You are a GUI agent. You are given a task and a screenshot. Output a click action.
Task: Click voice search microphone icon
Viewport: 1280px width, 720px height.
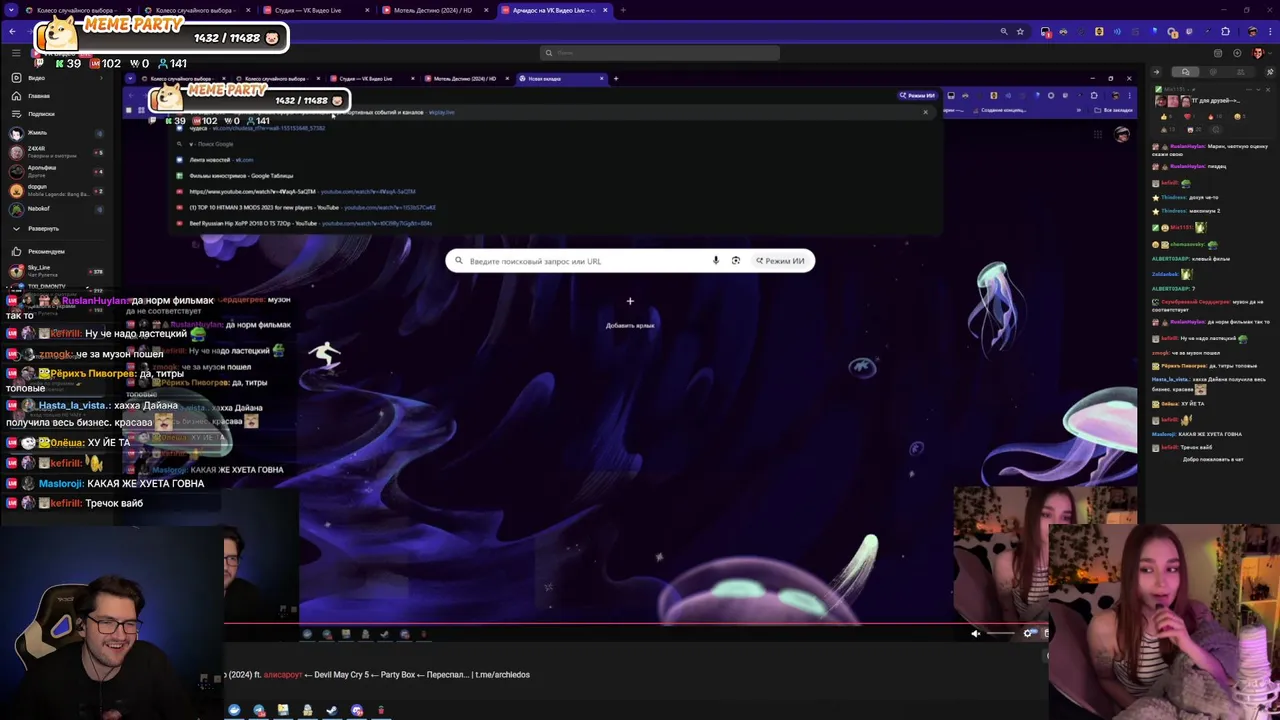click(716, 261)
